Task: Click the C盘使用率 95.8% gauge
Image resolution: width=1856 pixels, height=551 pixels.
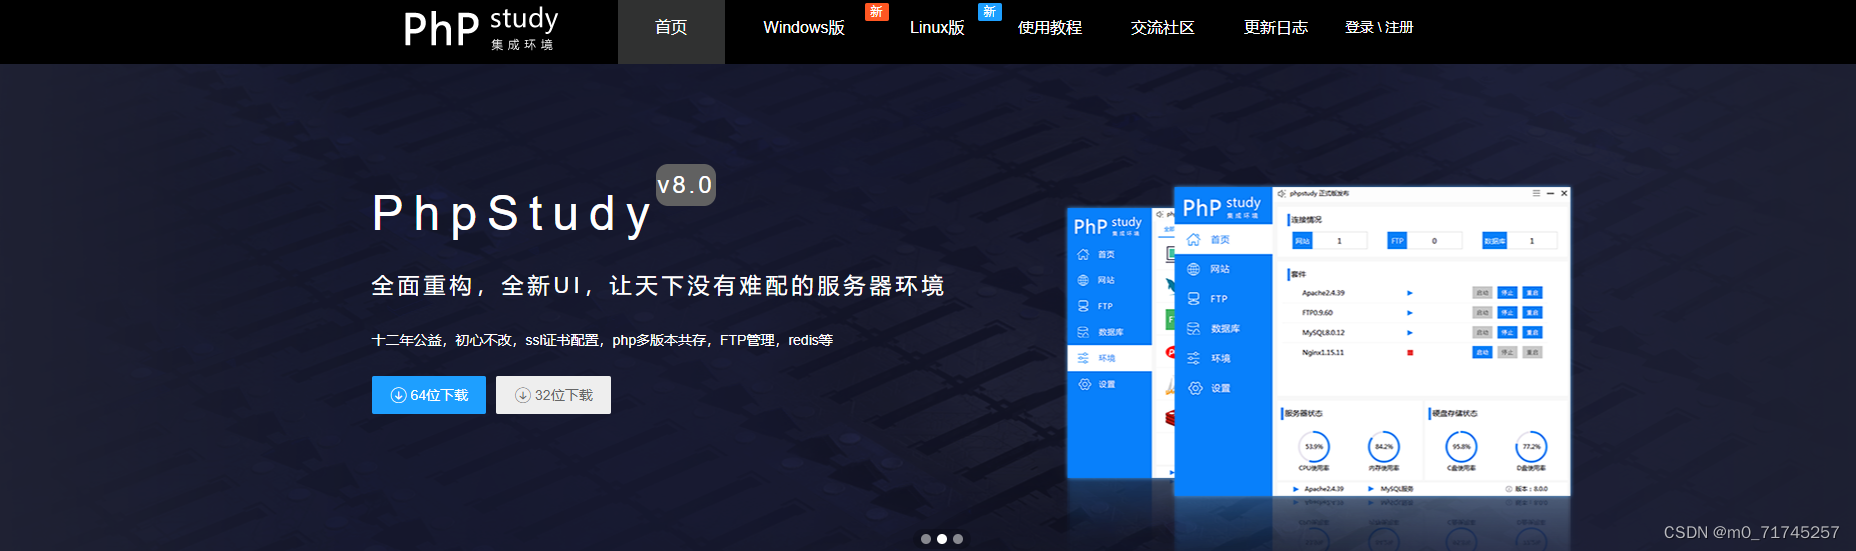Action: (1461, 447)
